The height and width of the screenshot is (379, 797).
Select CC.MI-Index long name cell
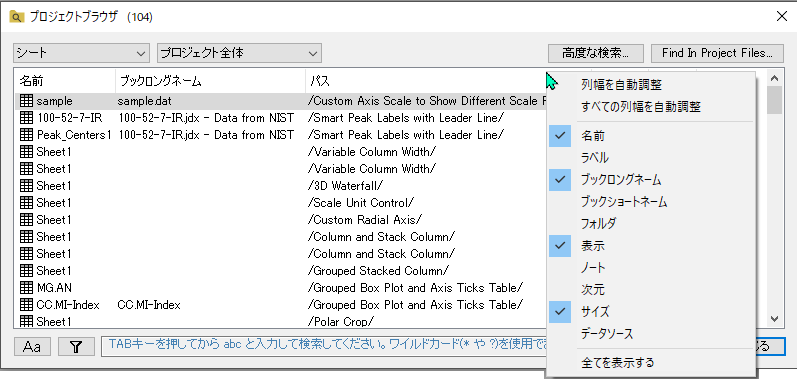pos(149,305)
